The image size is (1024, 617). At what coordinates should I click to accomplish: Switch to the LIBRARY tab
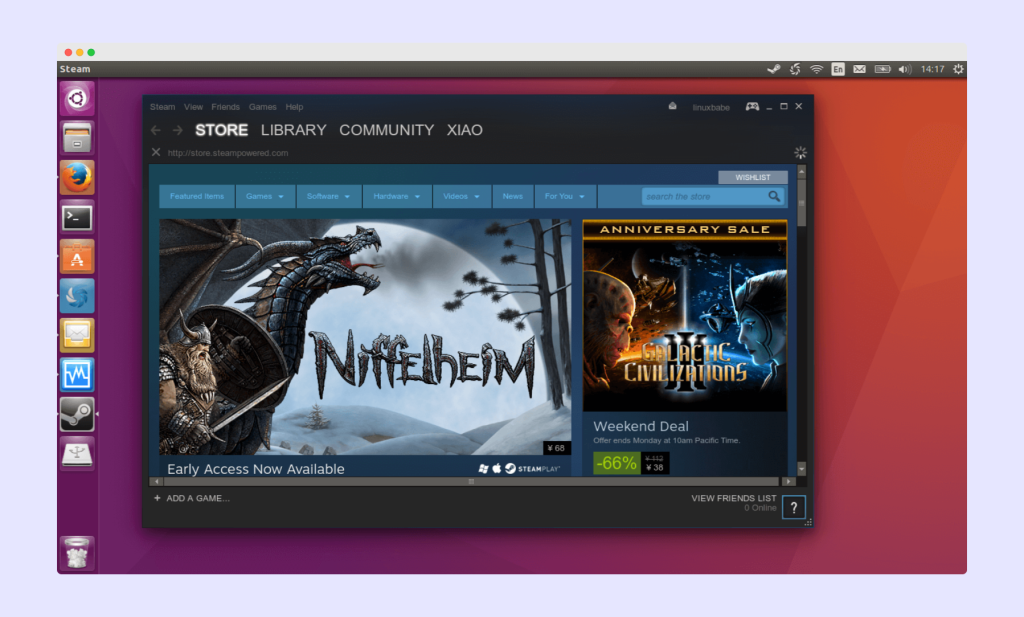pyautogui.click(x=293, y=130)
